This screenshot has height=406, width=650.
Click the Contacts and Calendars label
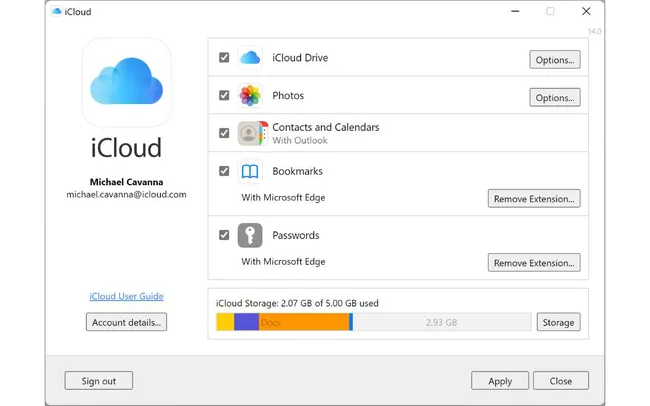[326, 127]
